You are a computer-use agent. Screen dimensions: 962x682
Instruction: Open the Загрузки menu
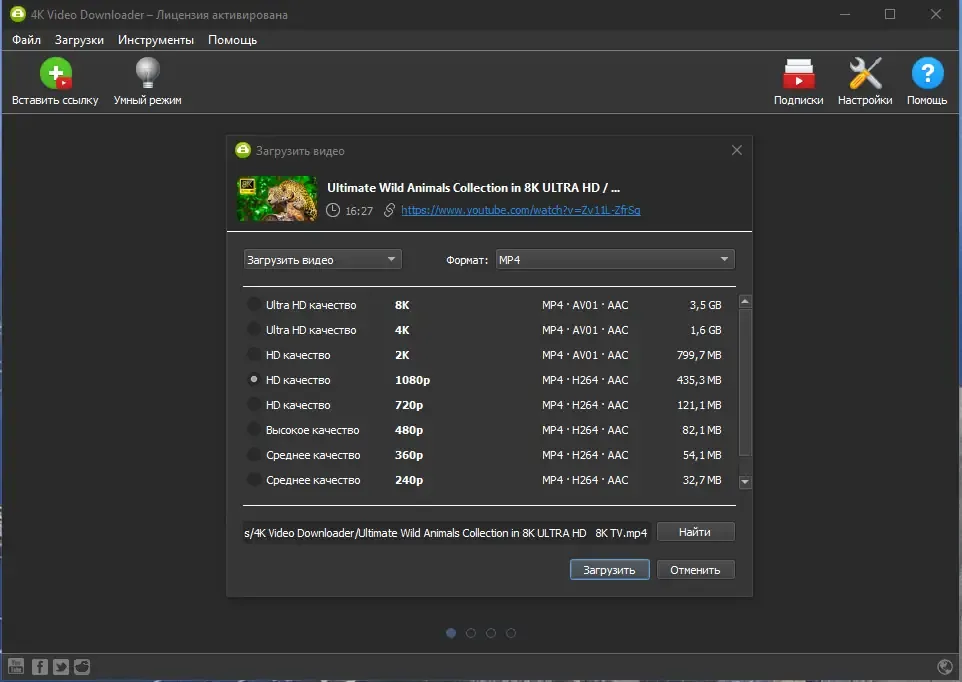coord(79,40)
